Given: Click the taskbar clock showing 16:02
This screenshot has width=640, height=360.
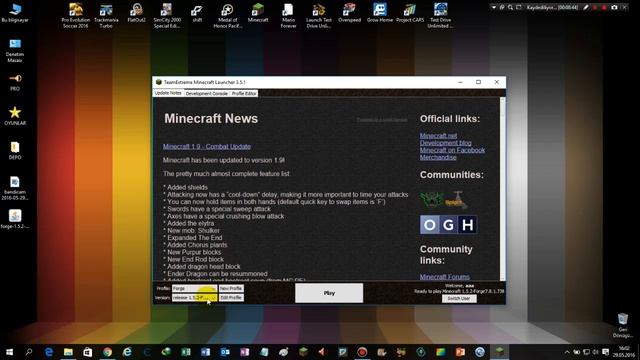Looking at the screenshot, I should click(624, 352).
